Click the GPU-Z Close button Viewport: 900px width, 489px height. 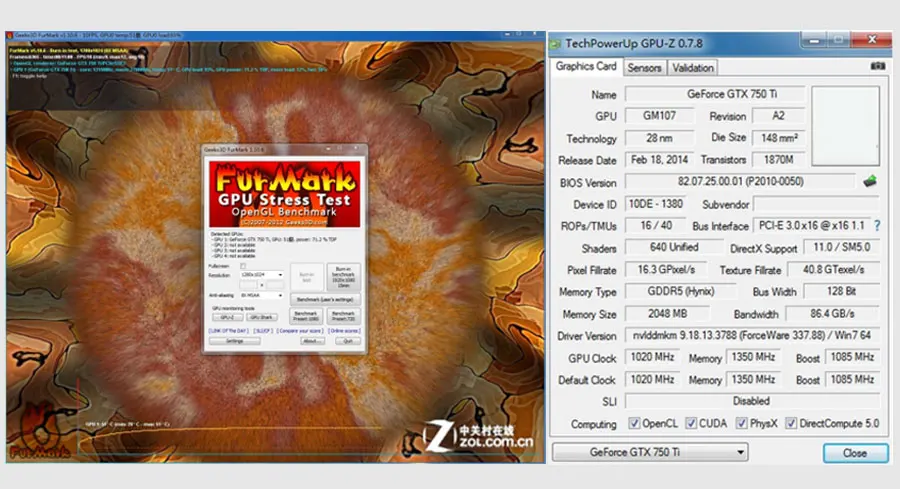[x=855, y=453]
